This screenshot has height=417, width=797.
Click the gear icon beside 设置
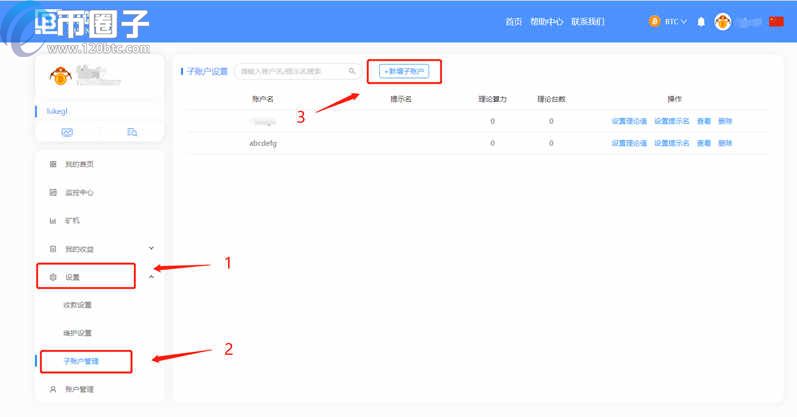point(53,277)
